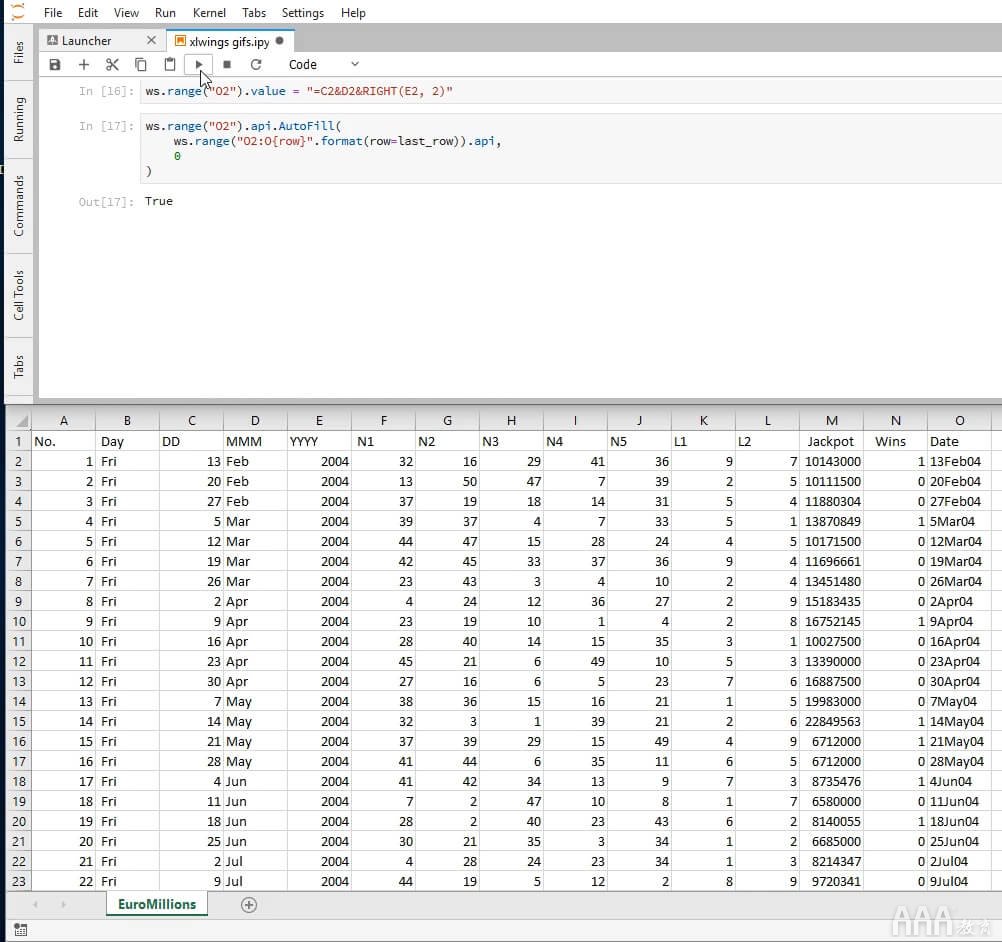1002x942 pixels.
Task: Select column M header in the spreadsheet
Action: (831, 421)
